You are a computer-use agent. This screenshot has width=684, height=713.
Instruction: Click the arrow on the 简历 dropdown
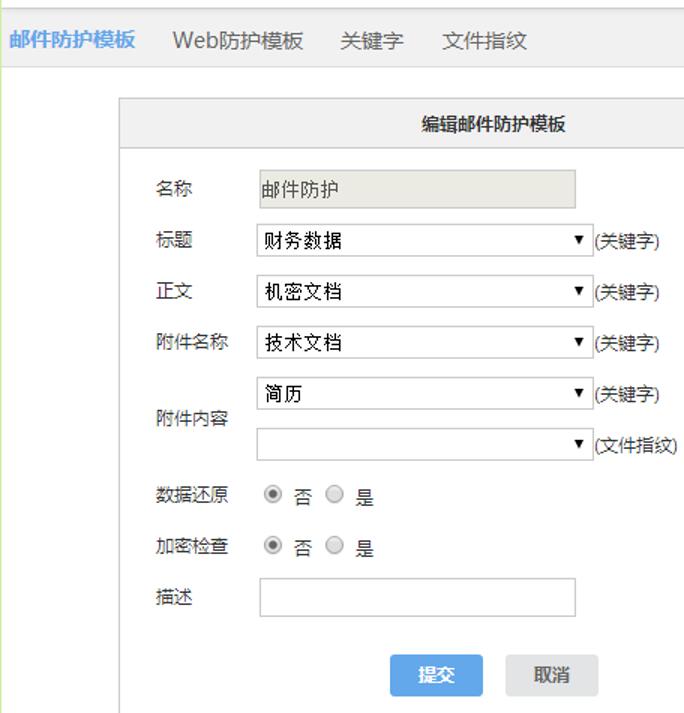click(579, 394)
